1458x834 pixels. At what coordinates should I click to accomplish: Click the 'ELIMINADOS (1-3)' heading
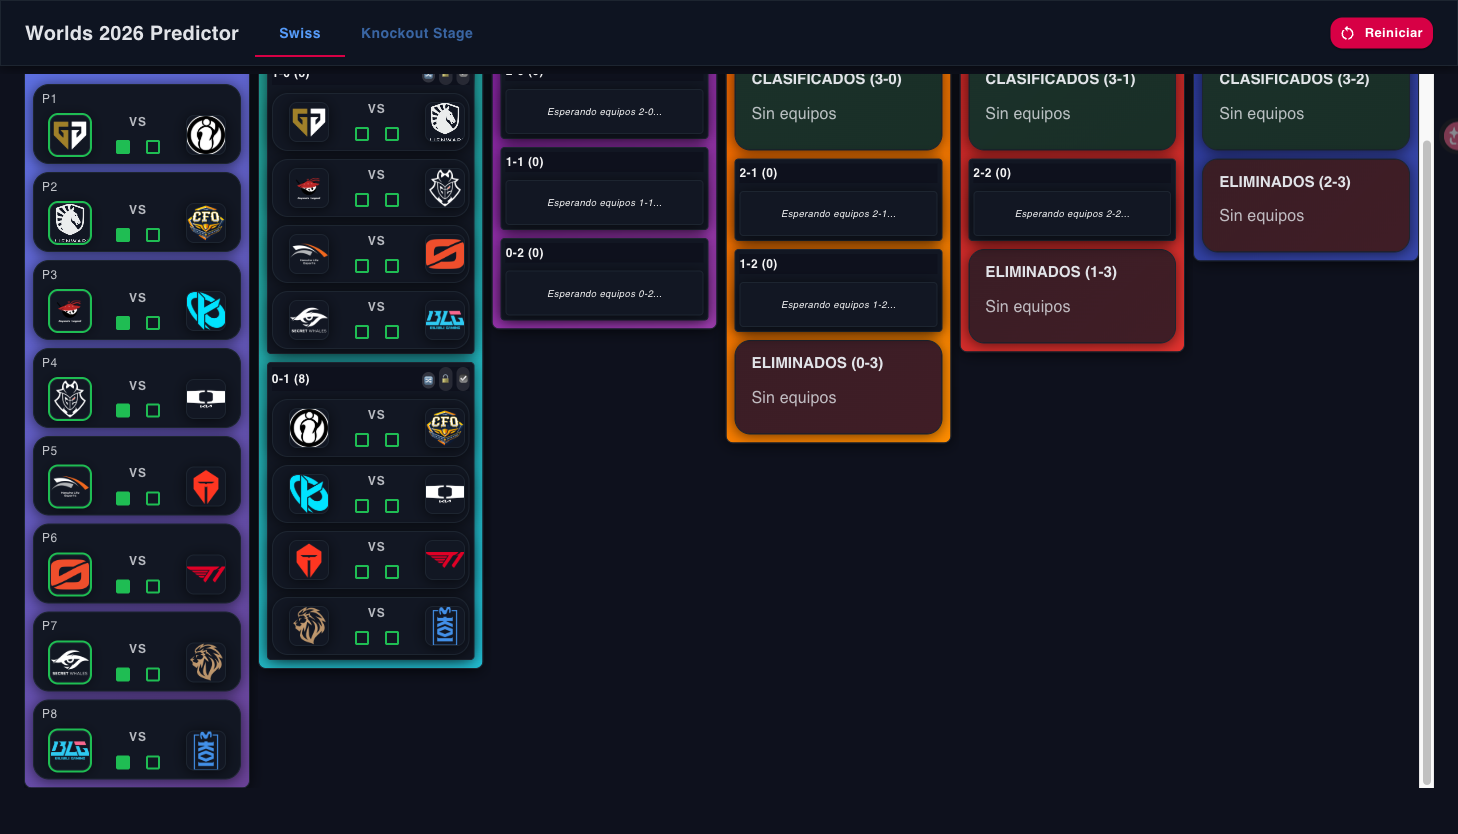[1051, 272]
